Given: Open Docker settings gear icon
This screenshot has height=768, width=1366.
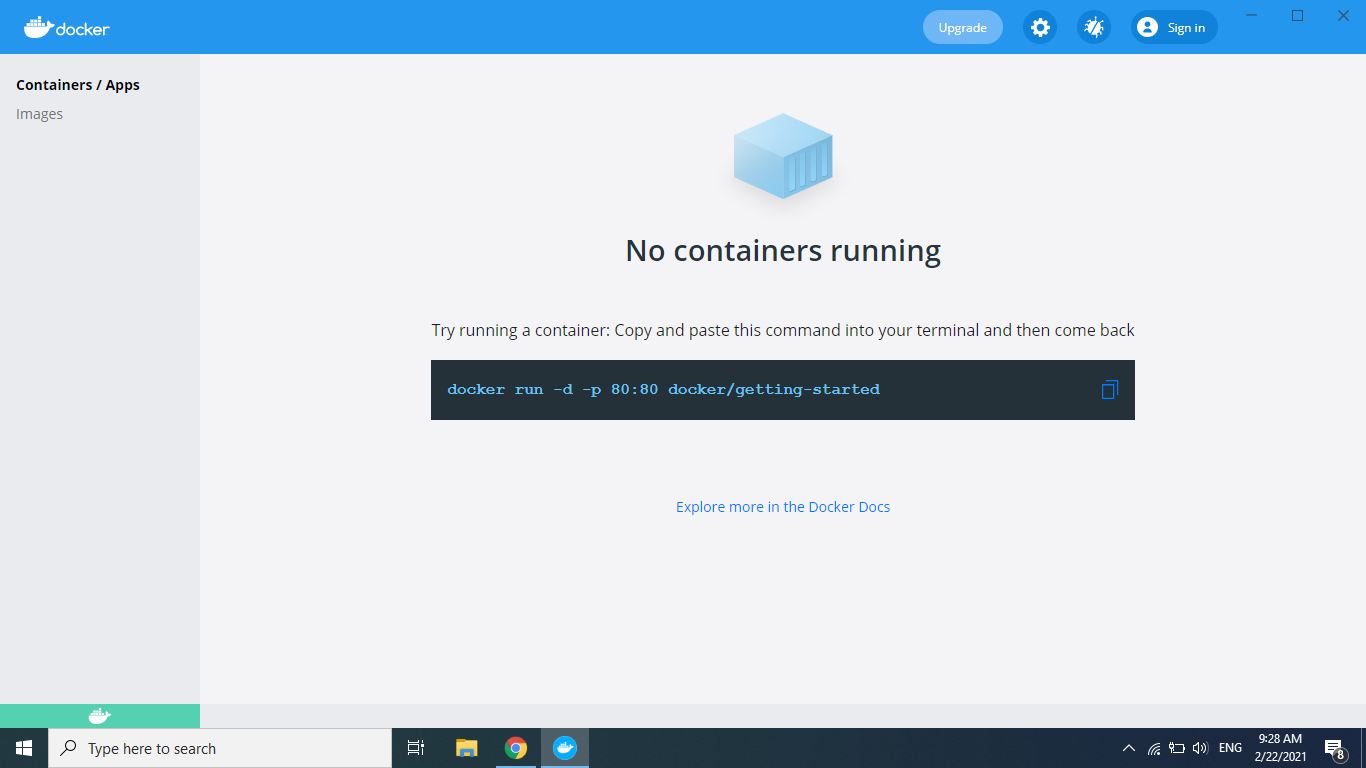Looking at the screenshot, I should tap(1040, 27).
